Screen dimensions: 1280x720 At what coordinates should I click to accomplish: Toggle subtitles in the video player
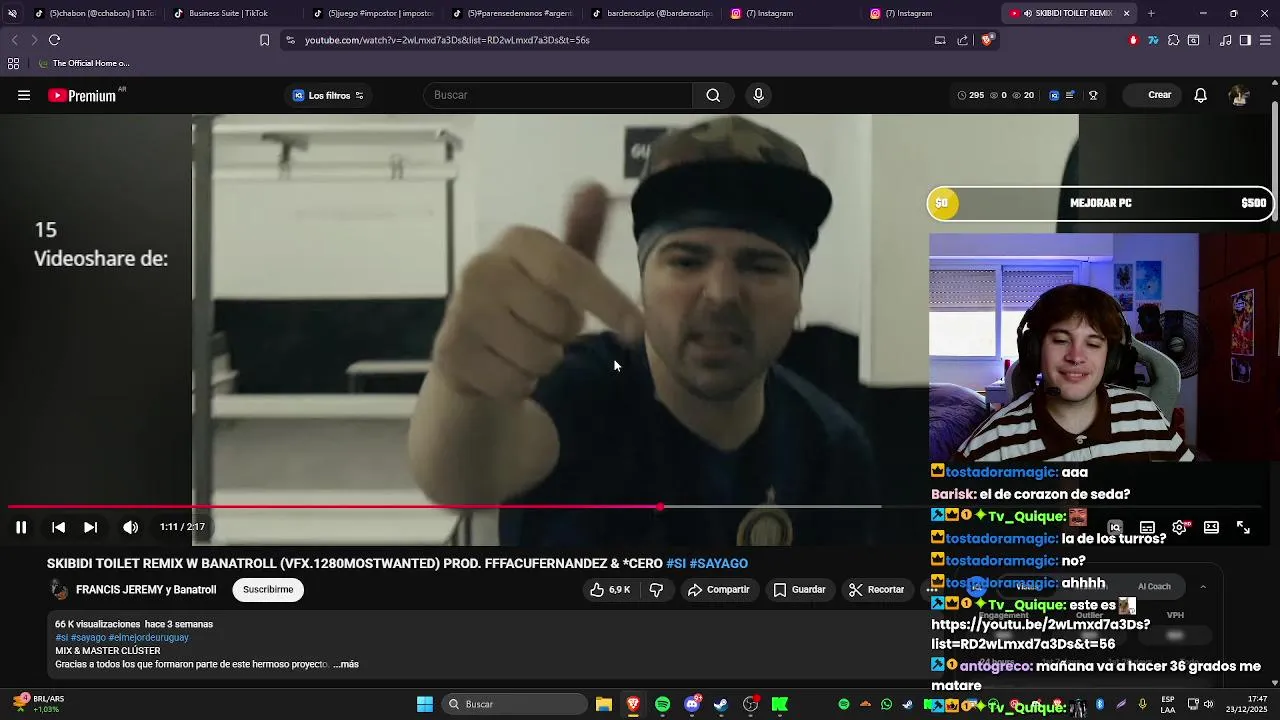click(1147, 527)
